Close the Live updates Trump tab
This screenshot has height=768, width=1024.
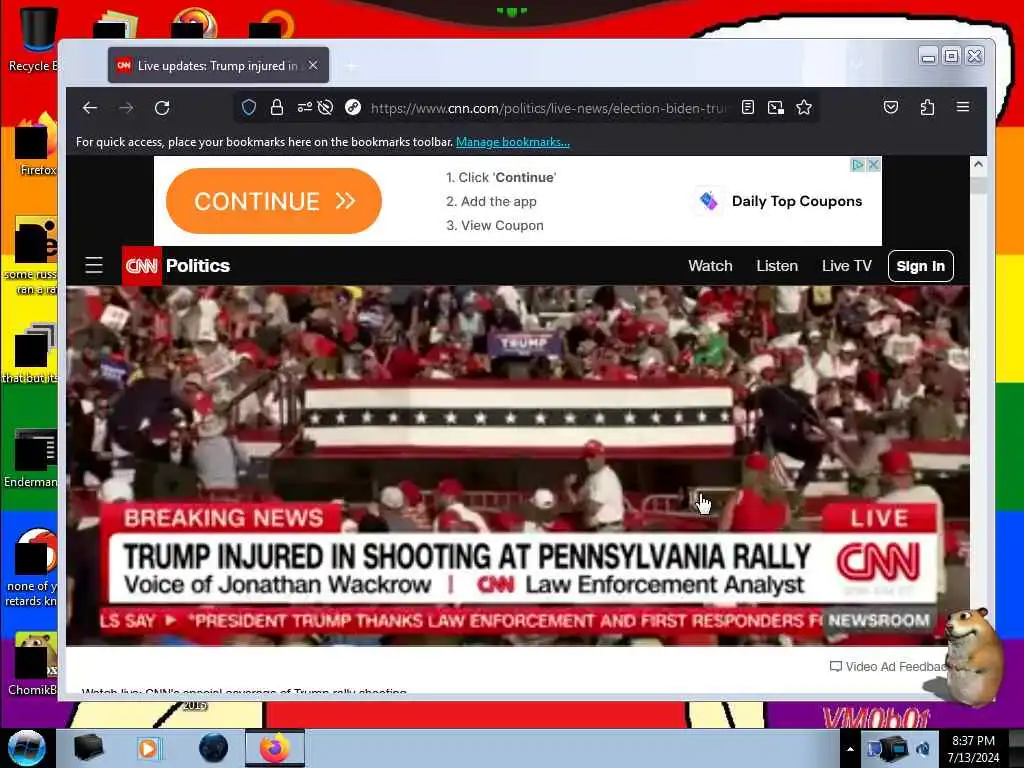tap(313, 65)
